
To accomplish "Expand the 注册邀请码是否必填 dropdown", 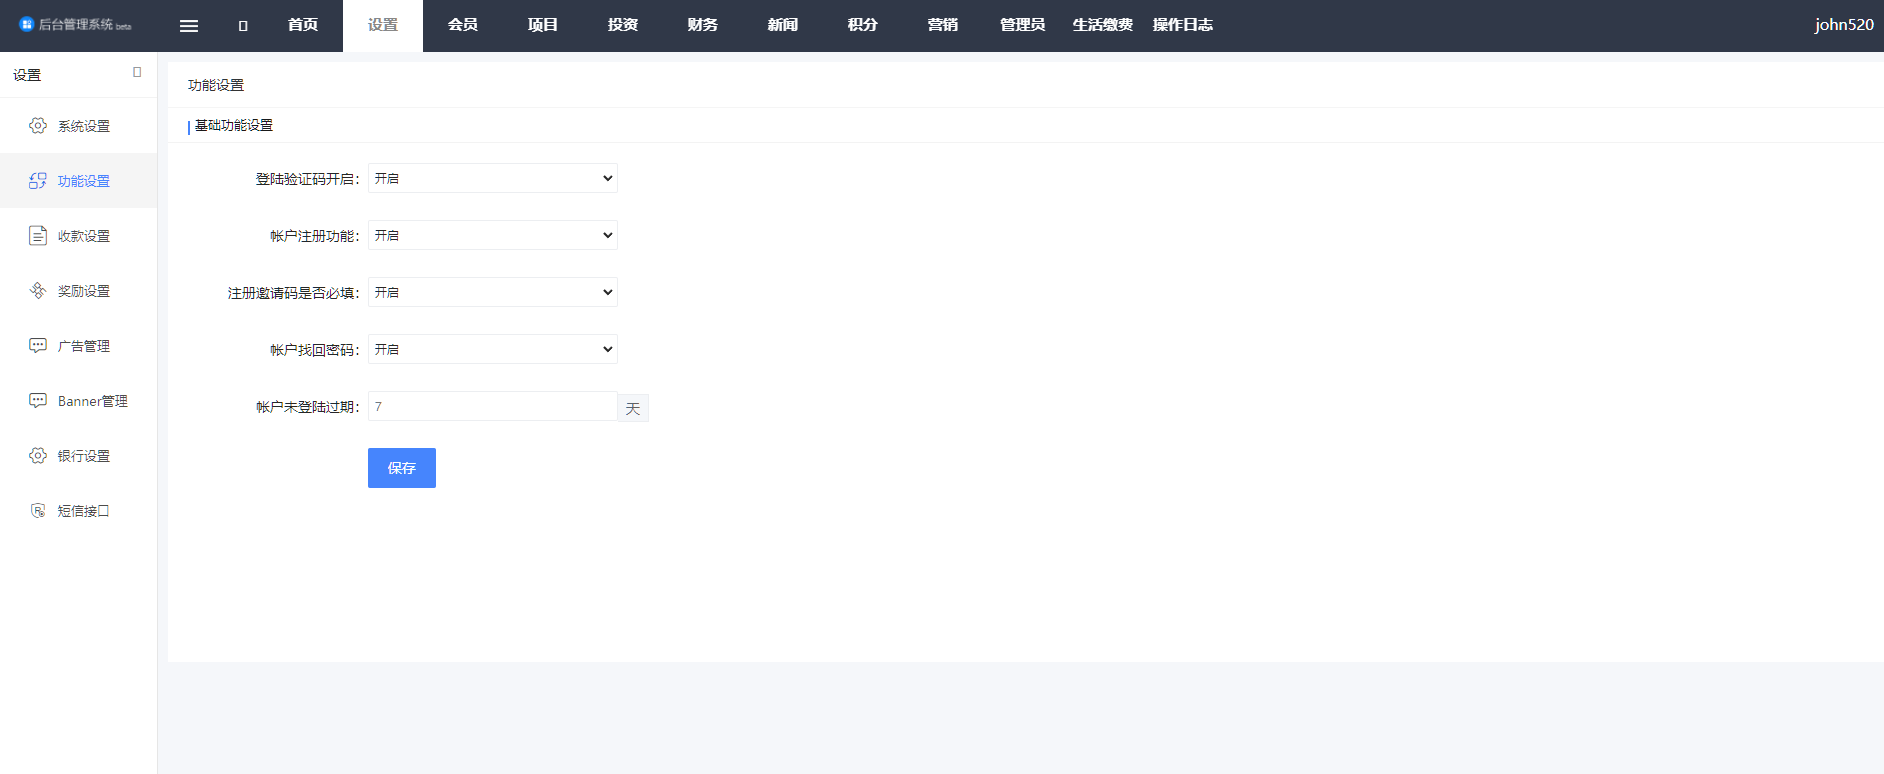I will tap(492, 292).
